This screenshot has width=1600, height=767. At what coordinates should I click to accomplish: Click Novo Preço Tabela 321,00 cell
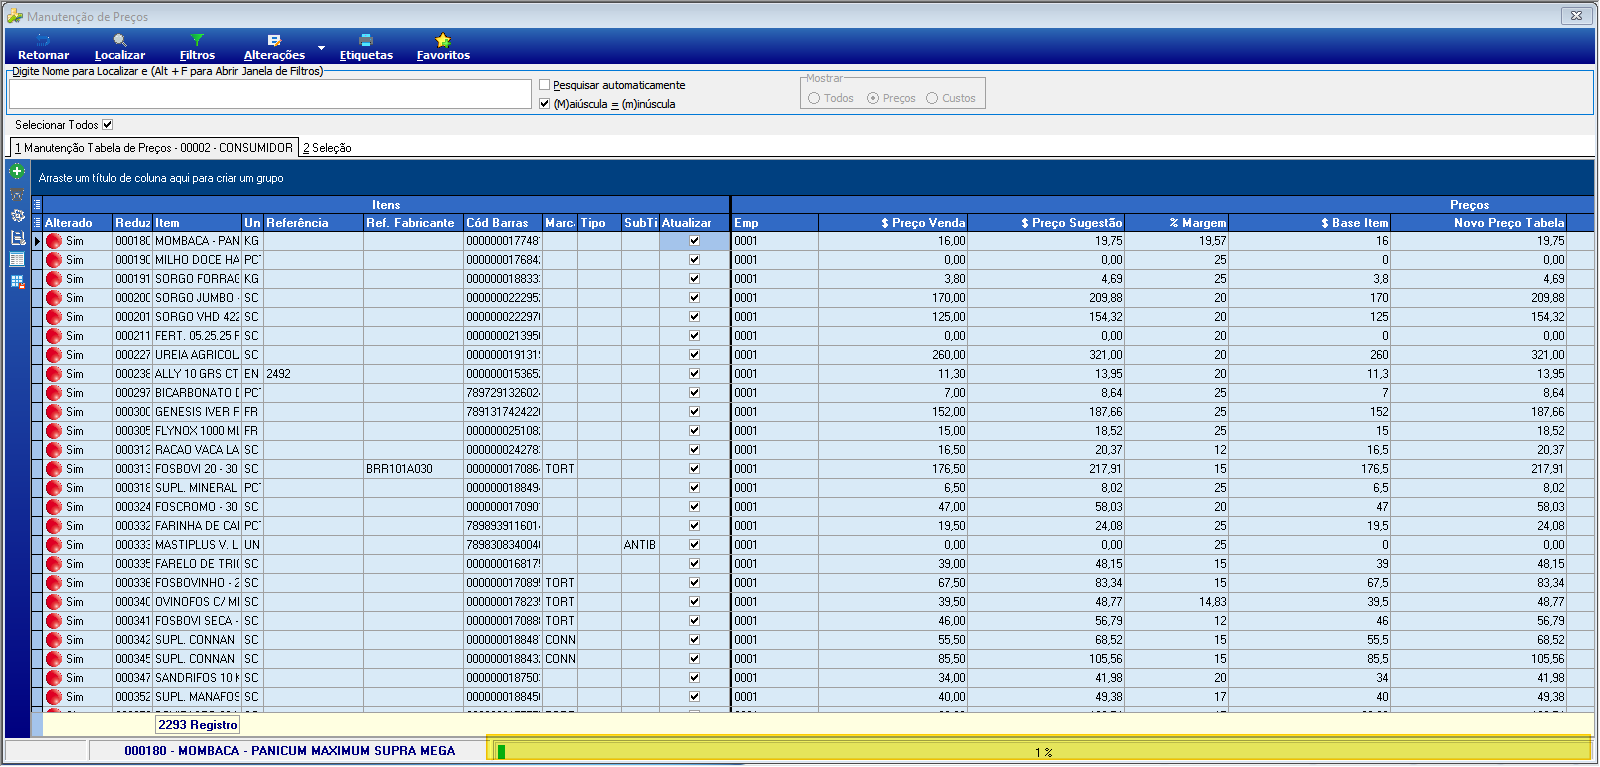[x=1479, y=355]
